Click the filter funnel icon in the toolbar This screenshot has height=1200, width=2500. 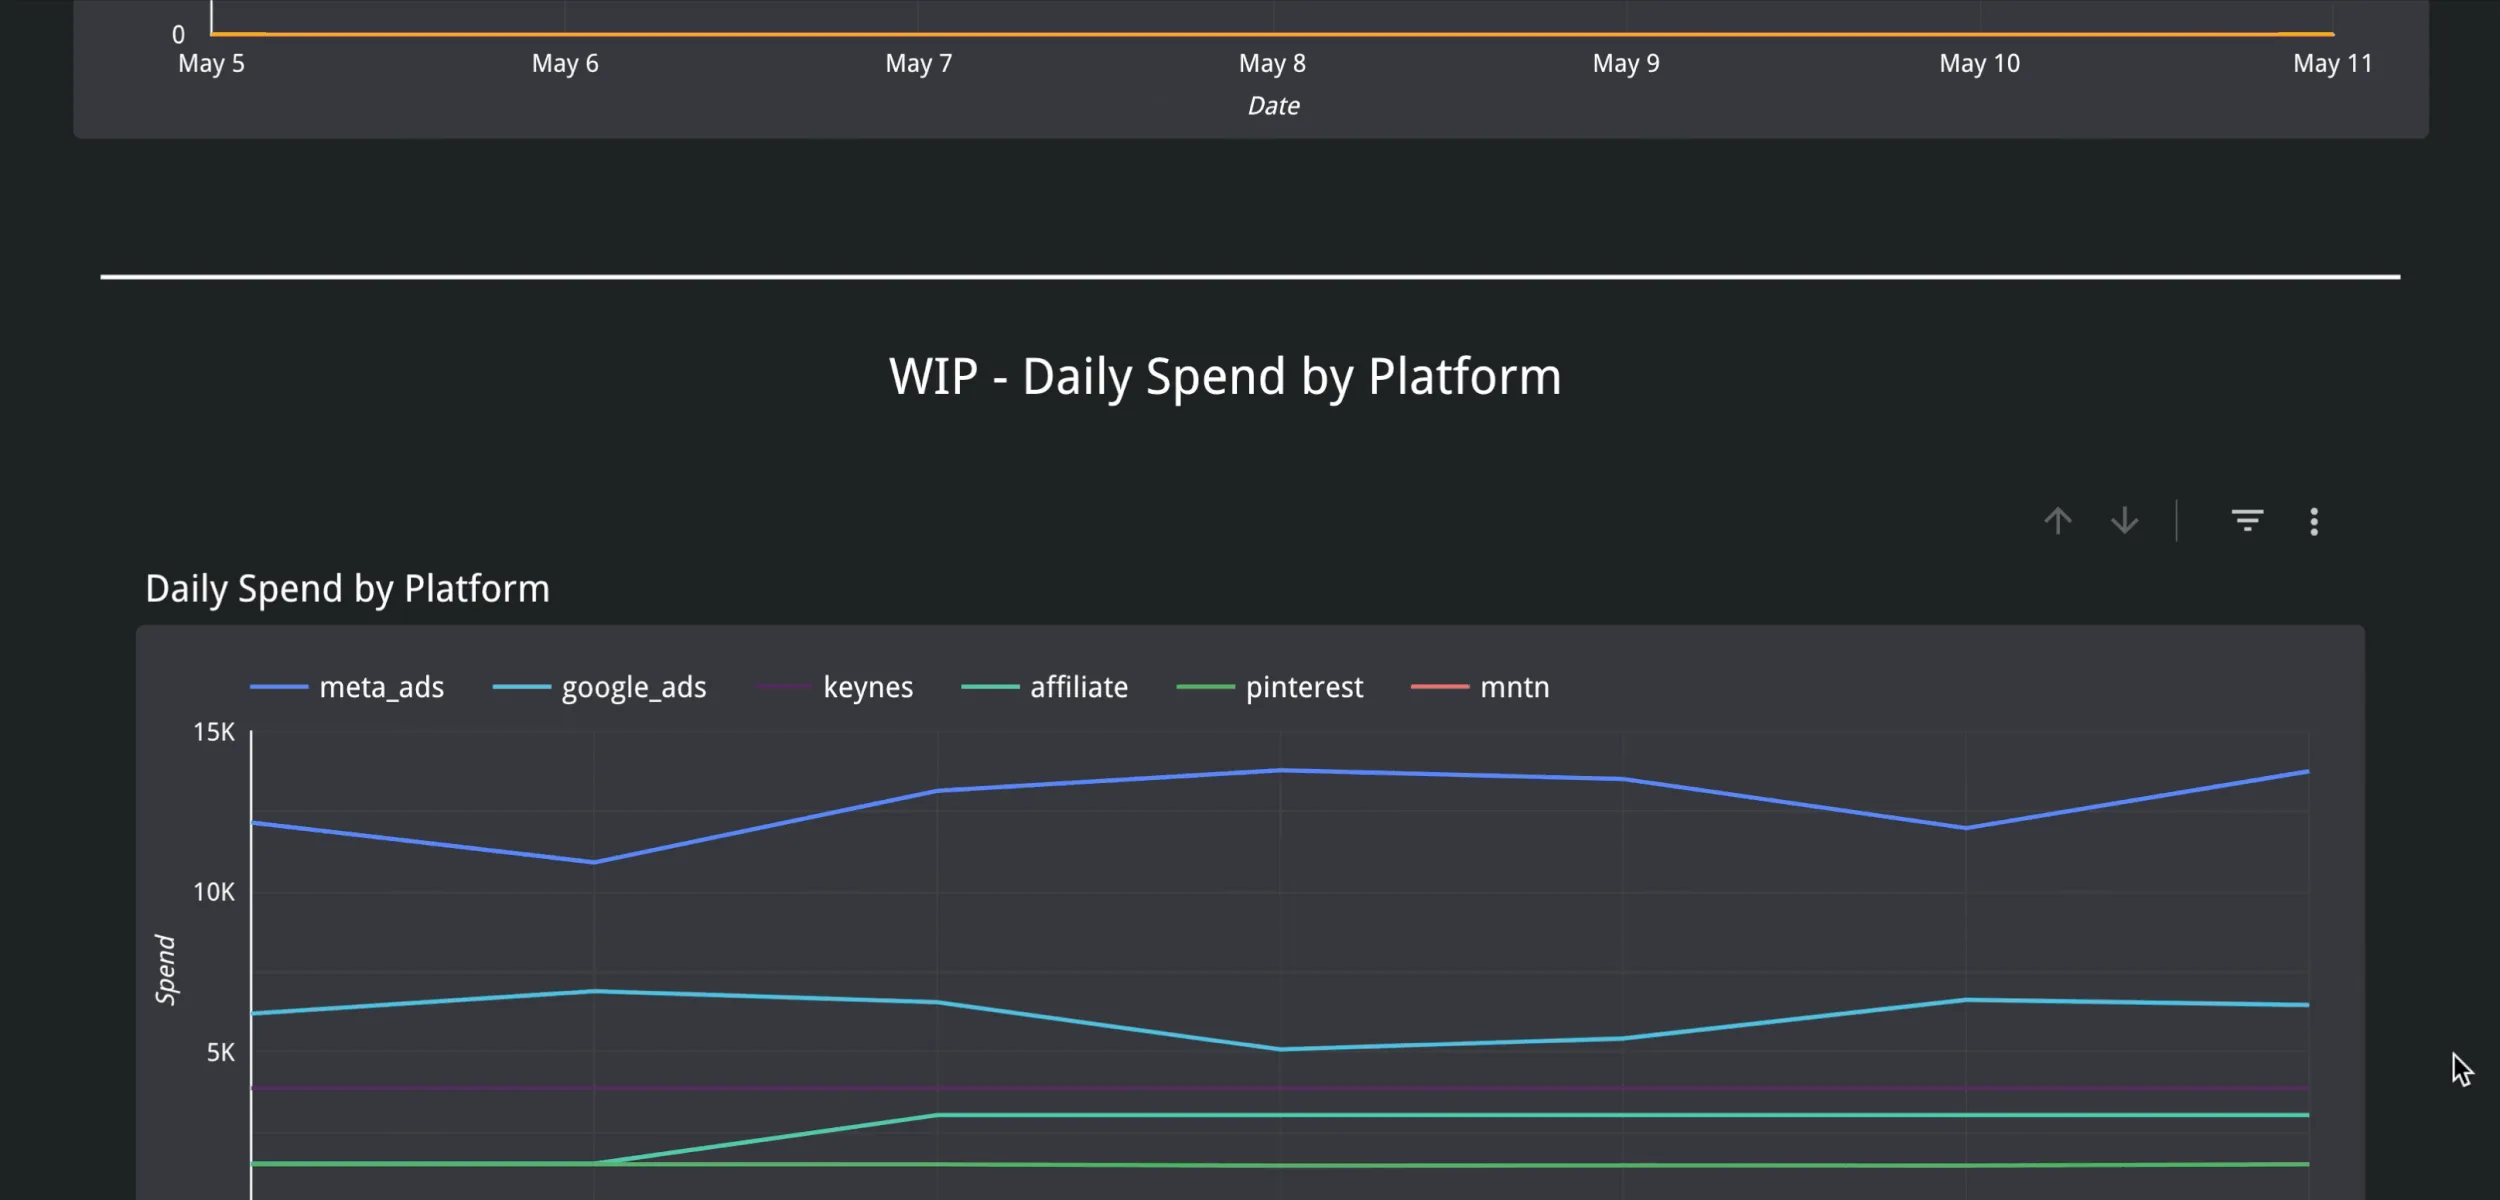tap(2248, 520)
